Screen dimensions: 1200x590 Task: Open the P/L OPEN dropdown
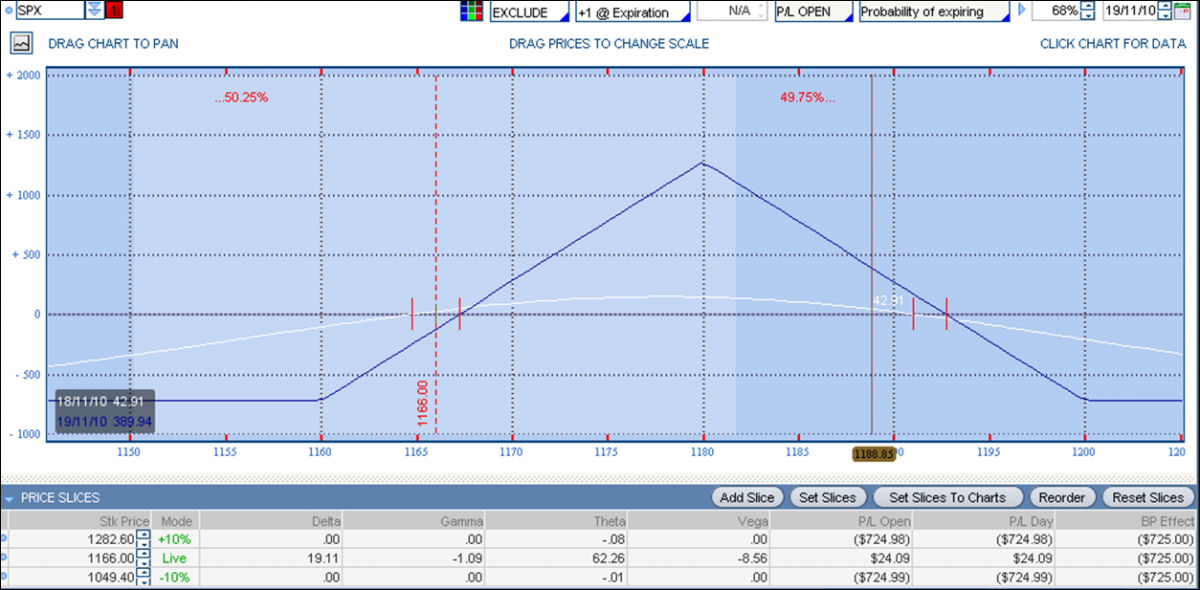pos(812,11)
